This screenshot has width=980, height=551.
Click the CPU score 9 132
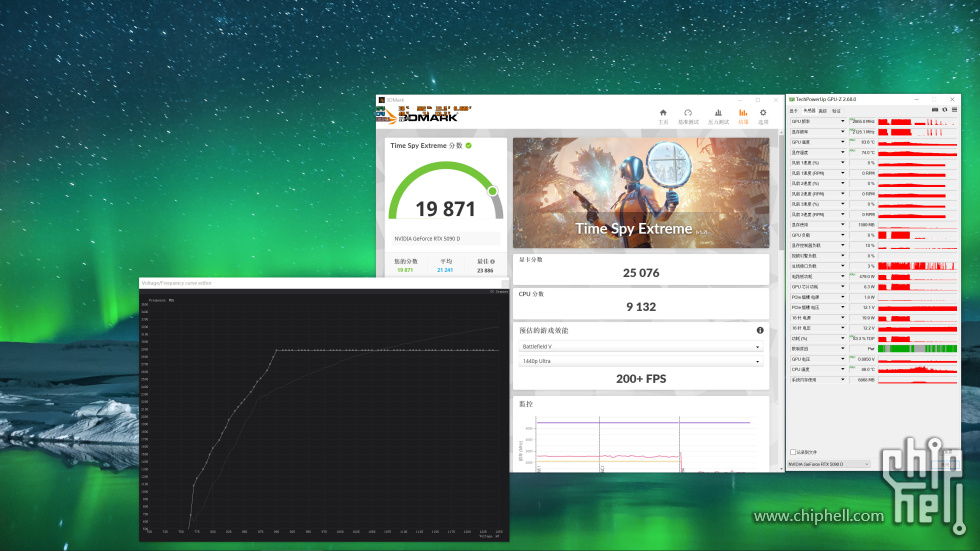coord(641,307)
